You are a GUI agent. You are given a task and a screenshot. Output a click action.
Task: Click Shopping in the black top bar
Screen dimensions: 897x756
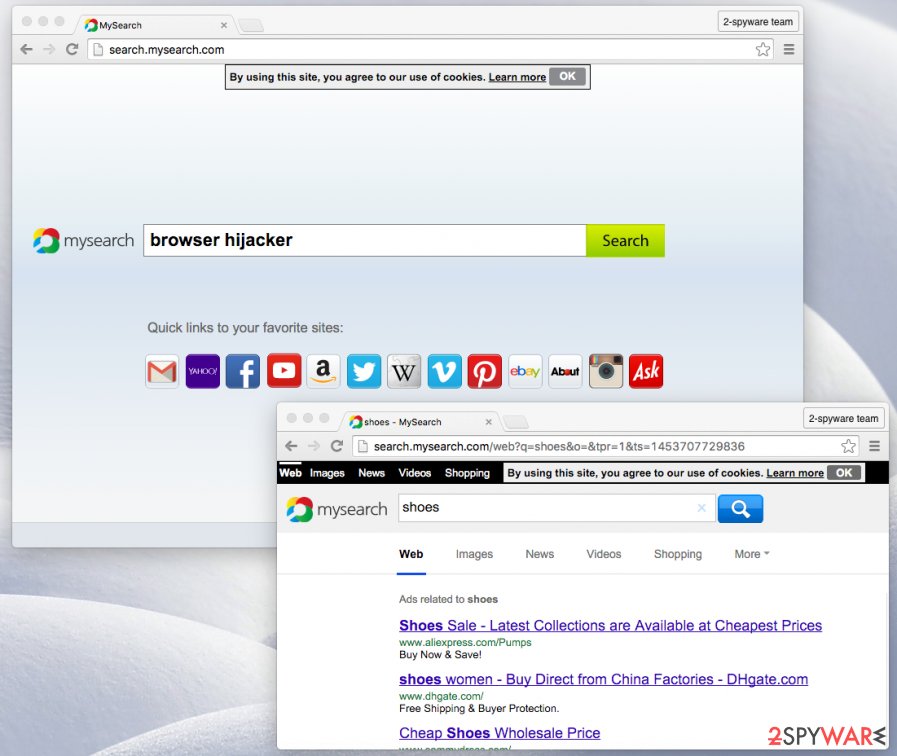(467, 473)
